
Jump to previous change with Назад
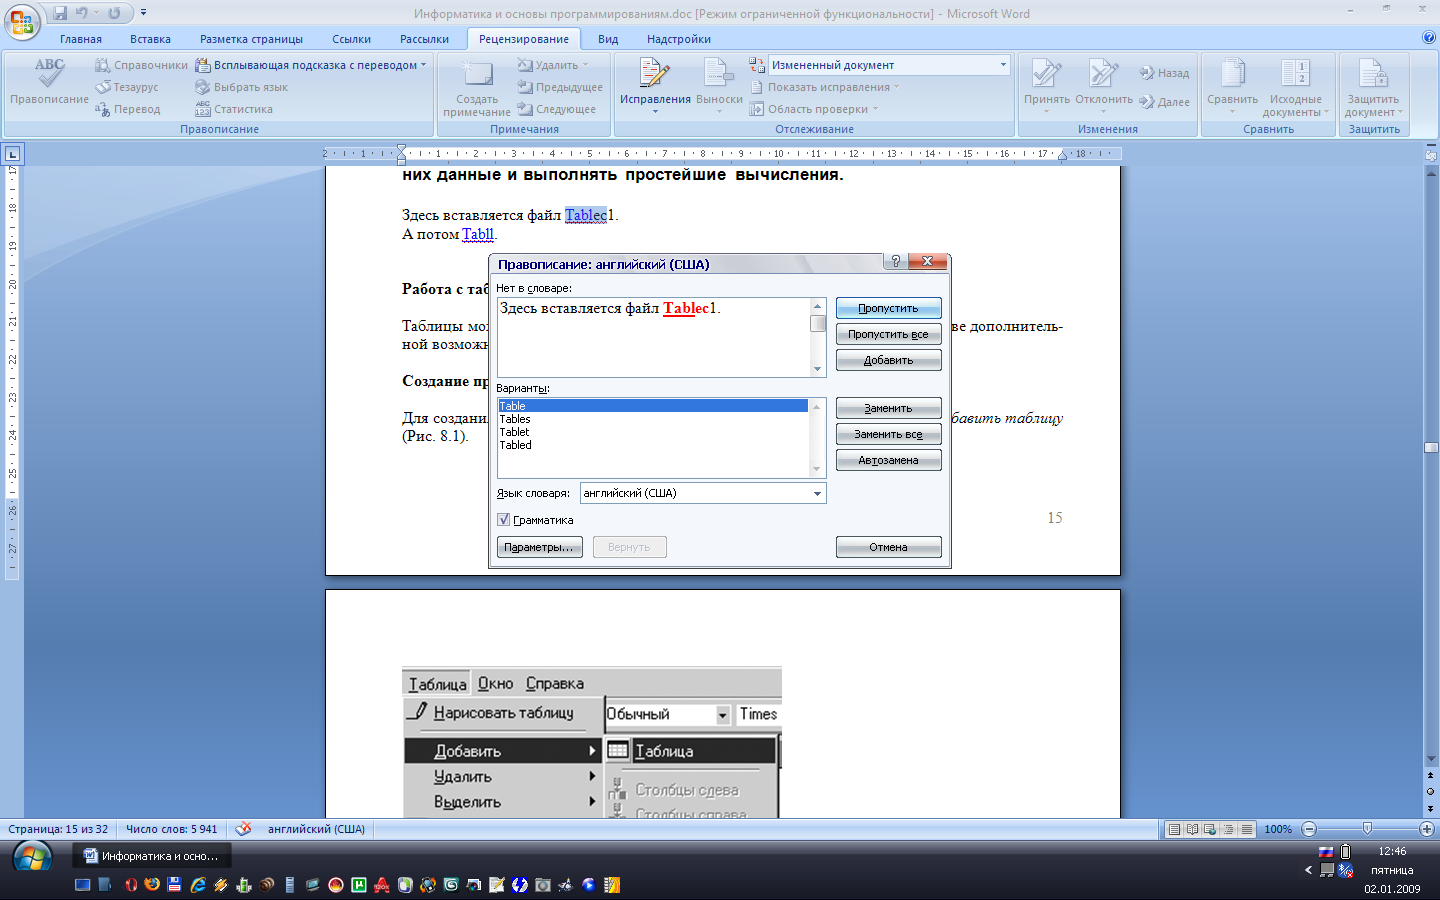(1164, 73)
